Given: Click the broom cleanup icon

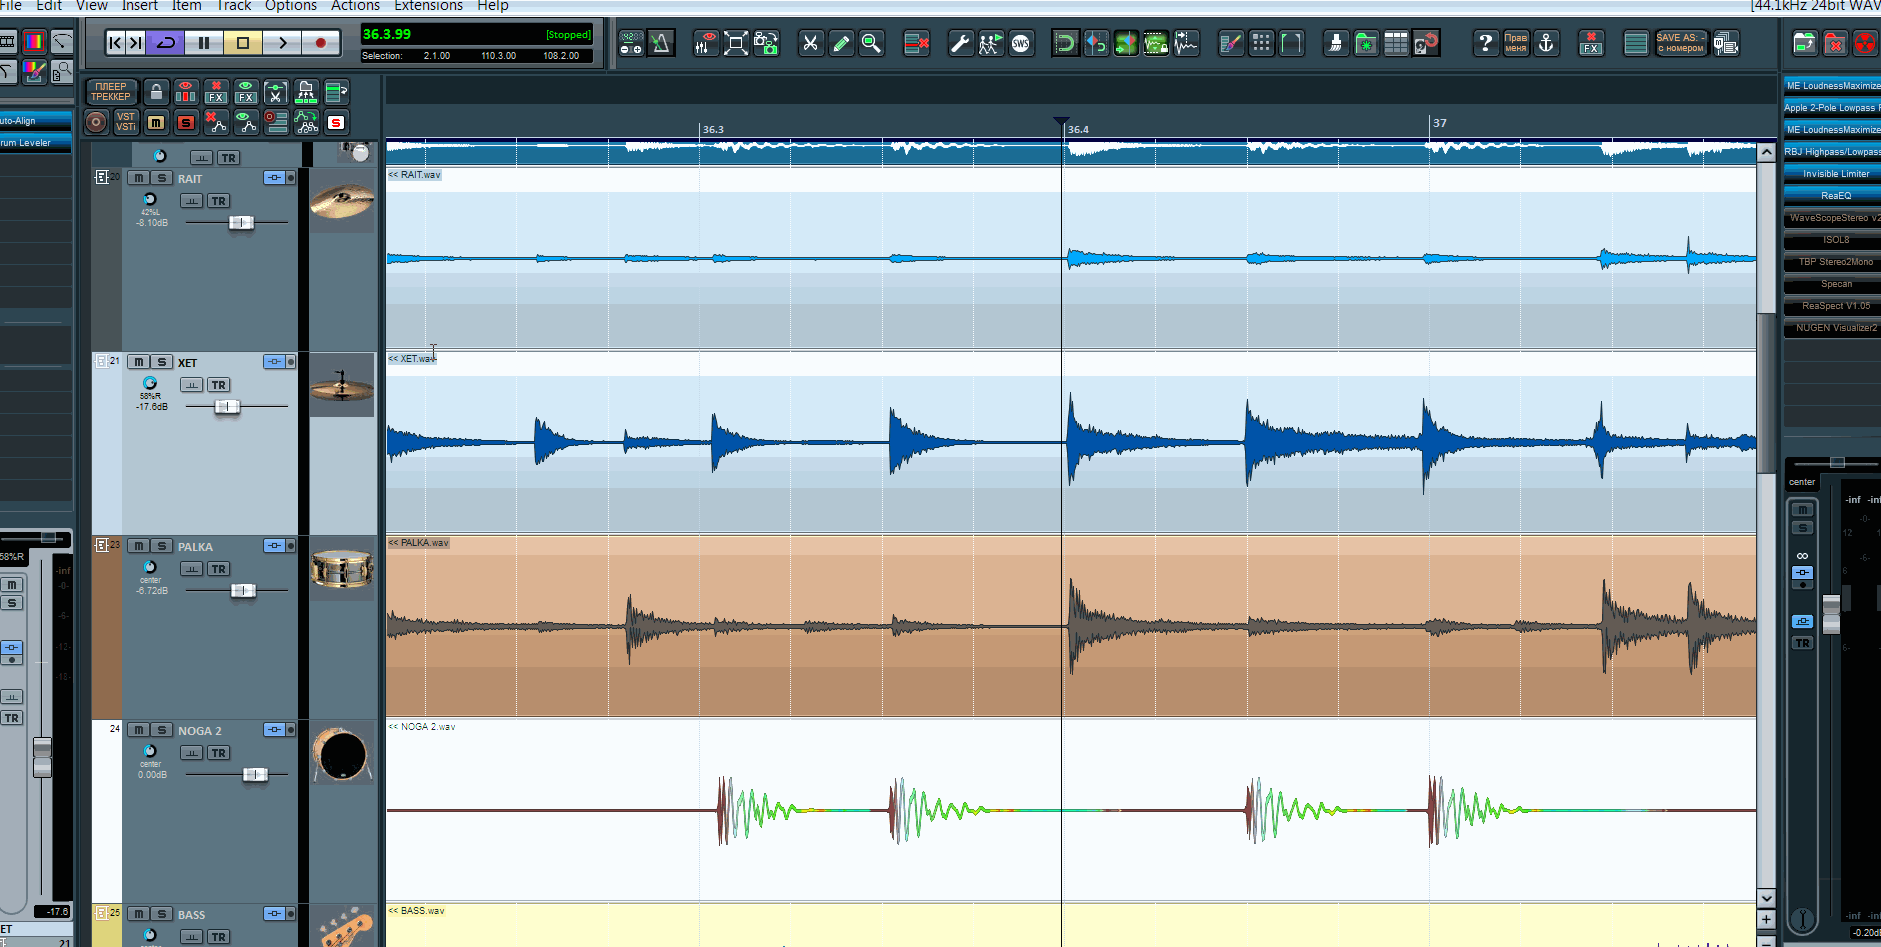Looking at the screenshot, I should coord(1336,43).
